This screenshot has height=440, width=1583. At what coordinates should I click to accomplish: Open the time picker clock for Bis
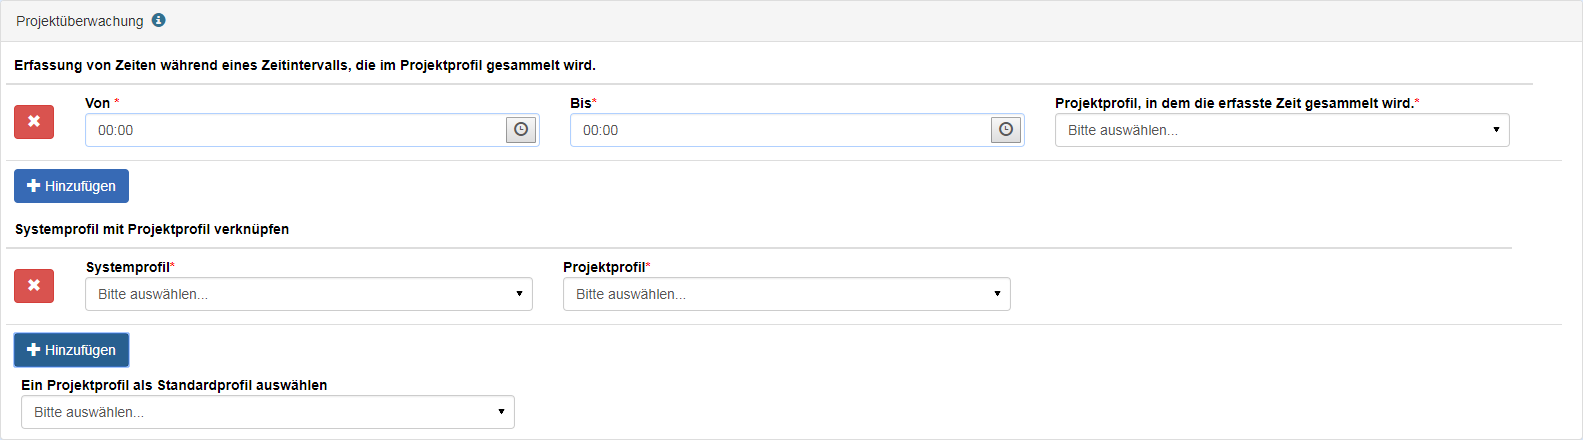[1006, 130]
